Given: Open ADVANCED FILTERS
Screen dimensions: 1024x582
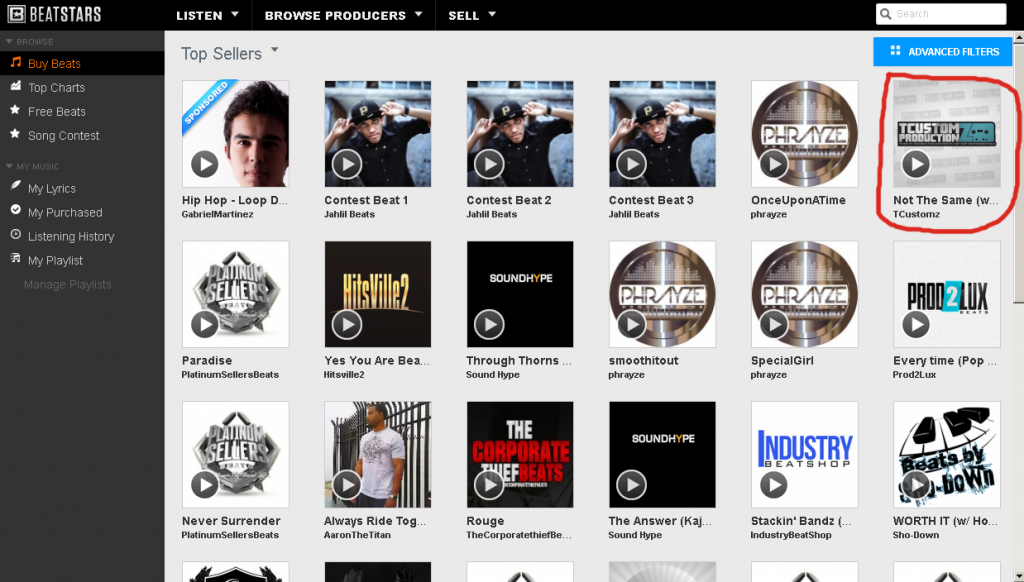Looking at the screenshot, I should 942,52.
